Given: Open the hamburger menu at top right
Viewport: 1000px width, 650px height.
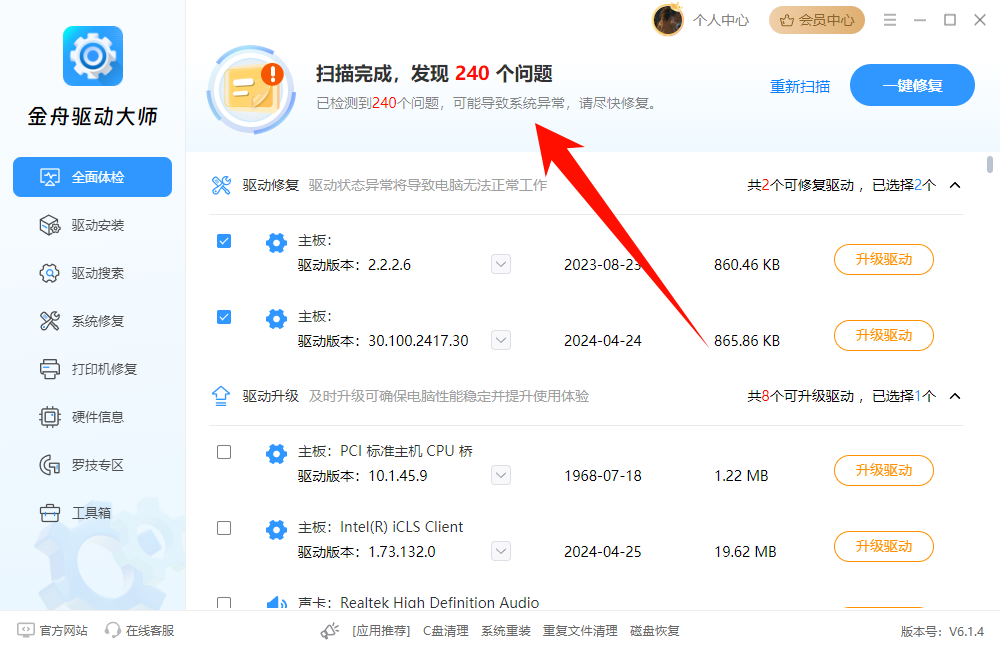Looking at the screenshot, I should coord(888,19).
